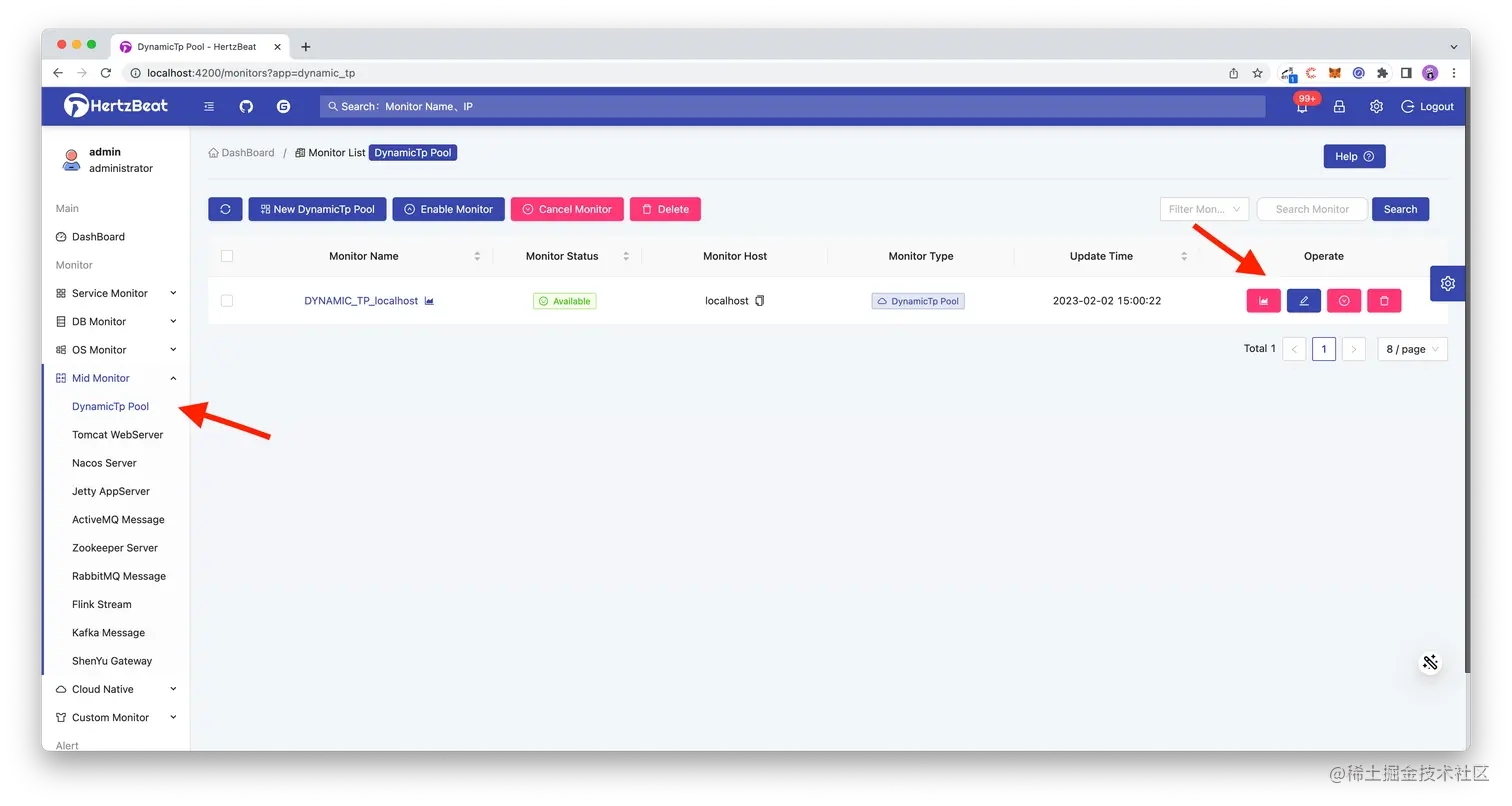Open the 8 / page size selector
This screenshot has height=806, width=1512.
pyautogui.click(x=1411, y=349)
